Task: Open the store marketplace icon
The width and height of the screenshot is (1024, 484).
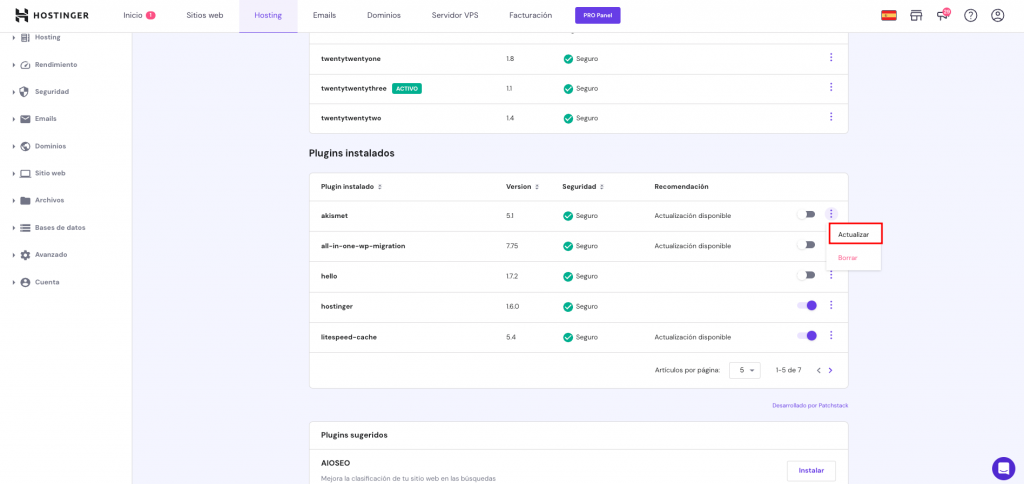Action: (x=915, y=15)
